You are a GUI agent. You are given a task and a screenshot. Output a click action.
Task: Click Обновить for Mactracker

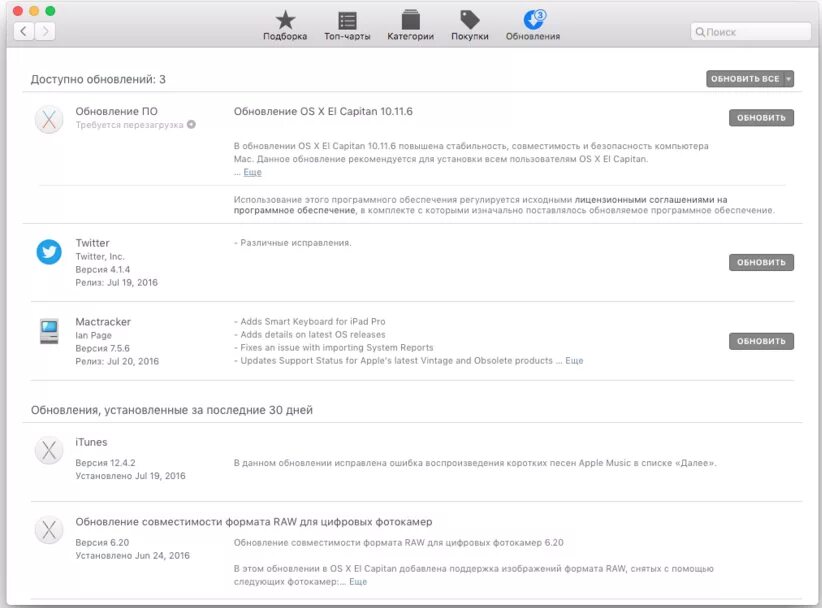click(x=761, y=341)
